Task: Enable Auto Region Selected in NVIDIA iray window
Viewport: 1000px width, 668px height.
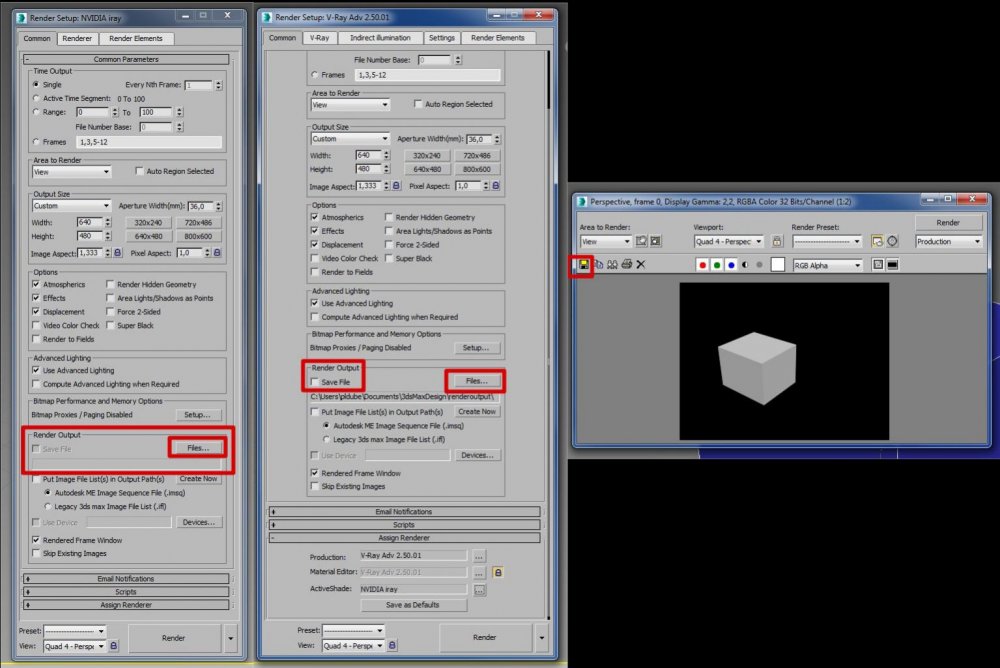Action: click(x=139, y=171)
